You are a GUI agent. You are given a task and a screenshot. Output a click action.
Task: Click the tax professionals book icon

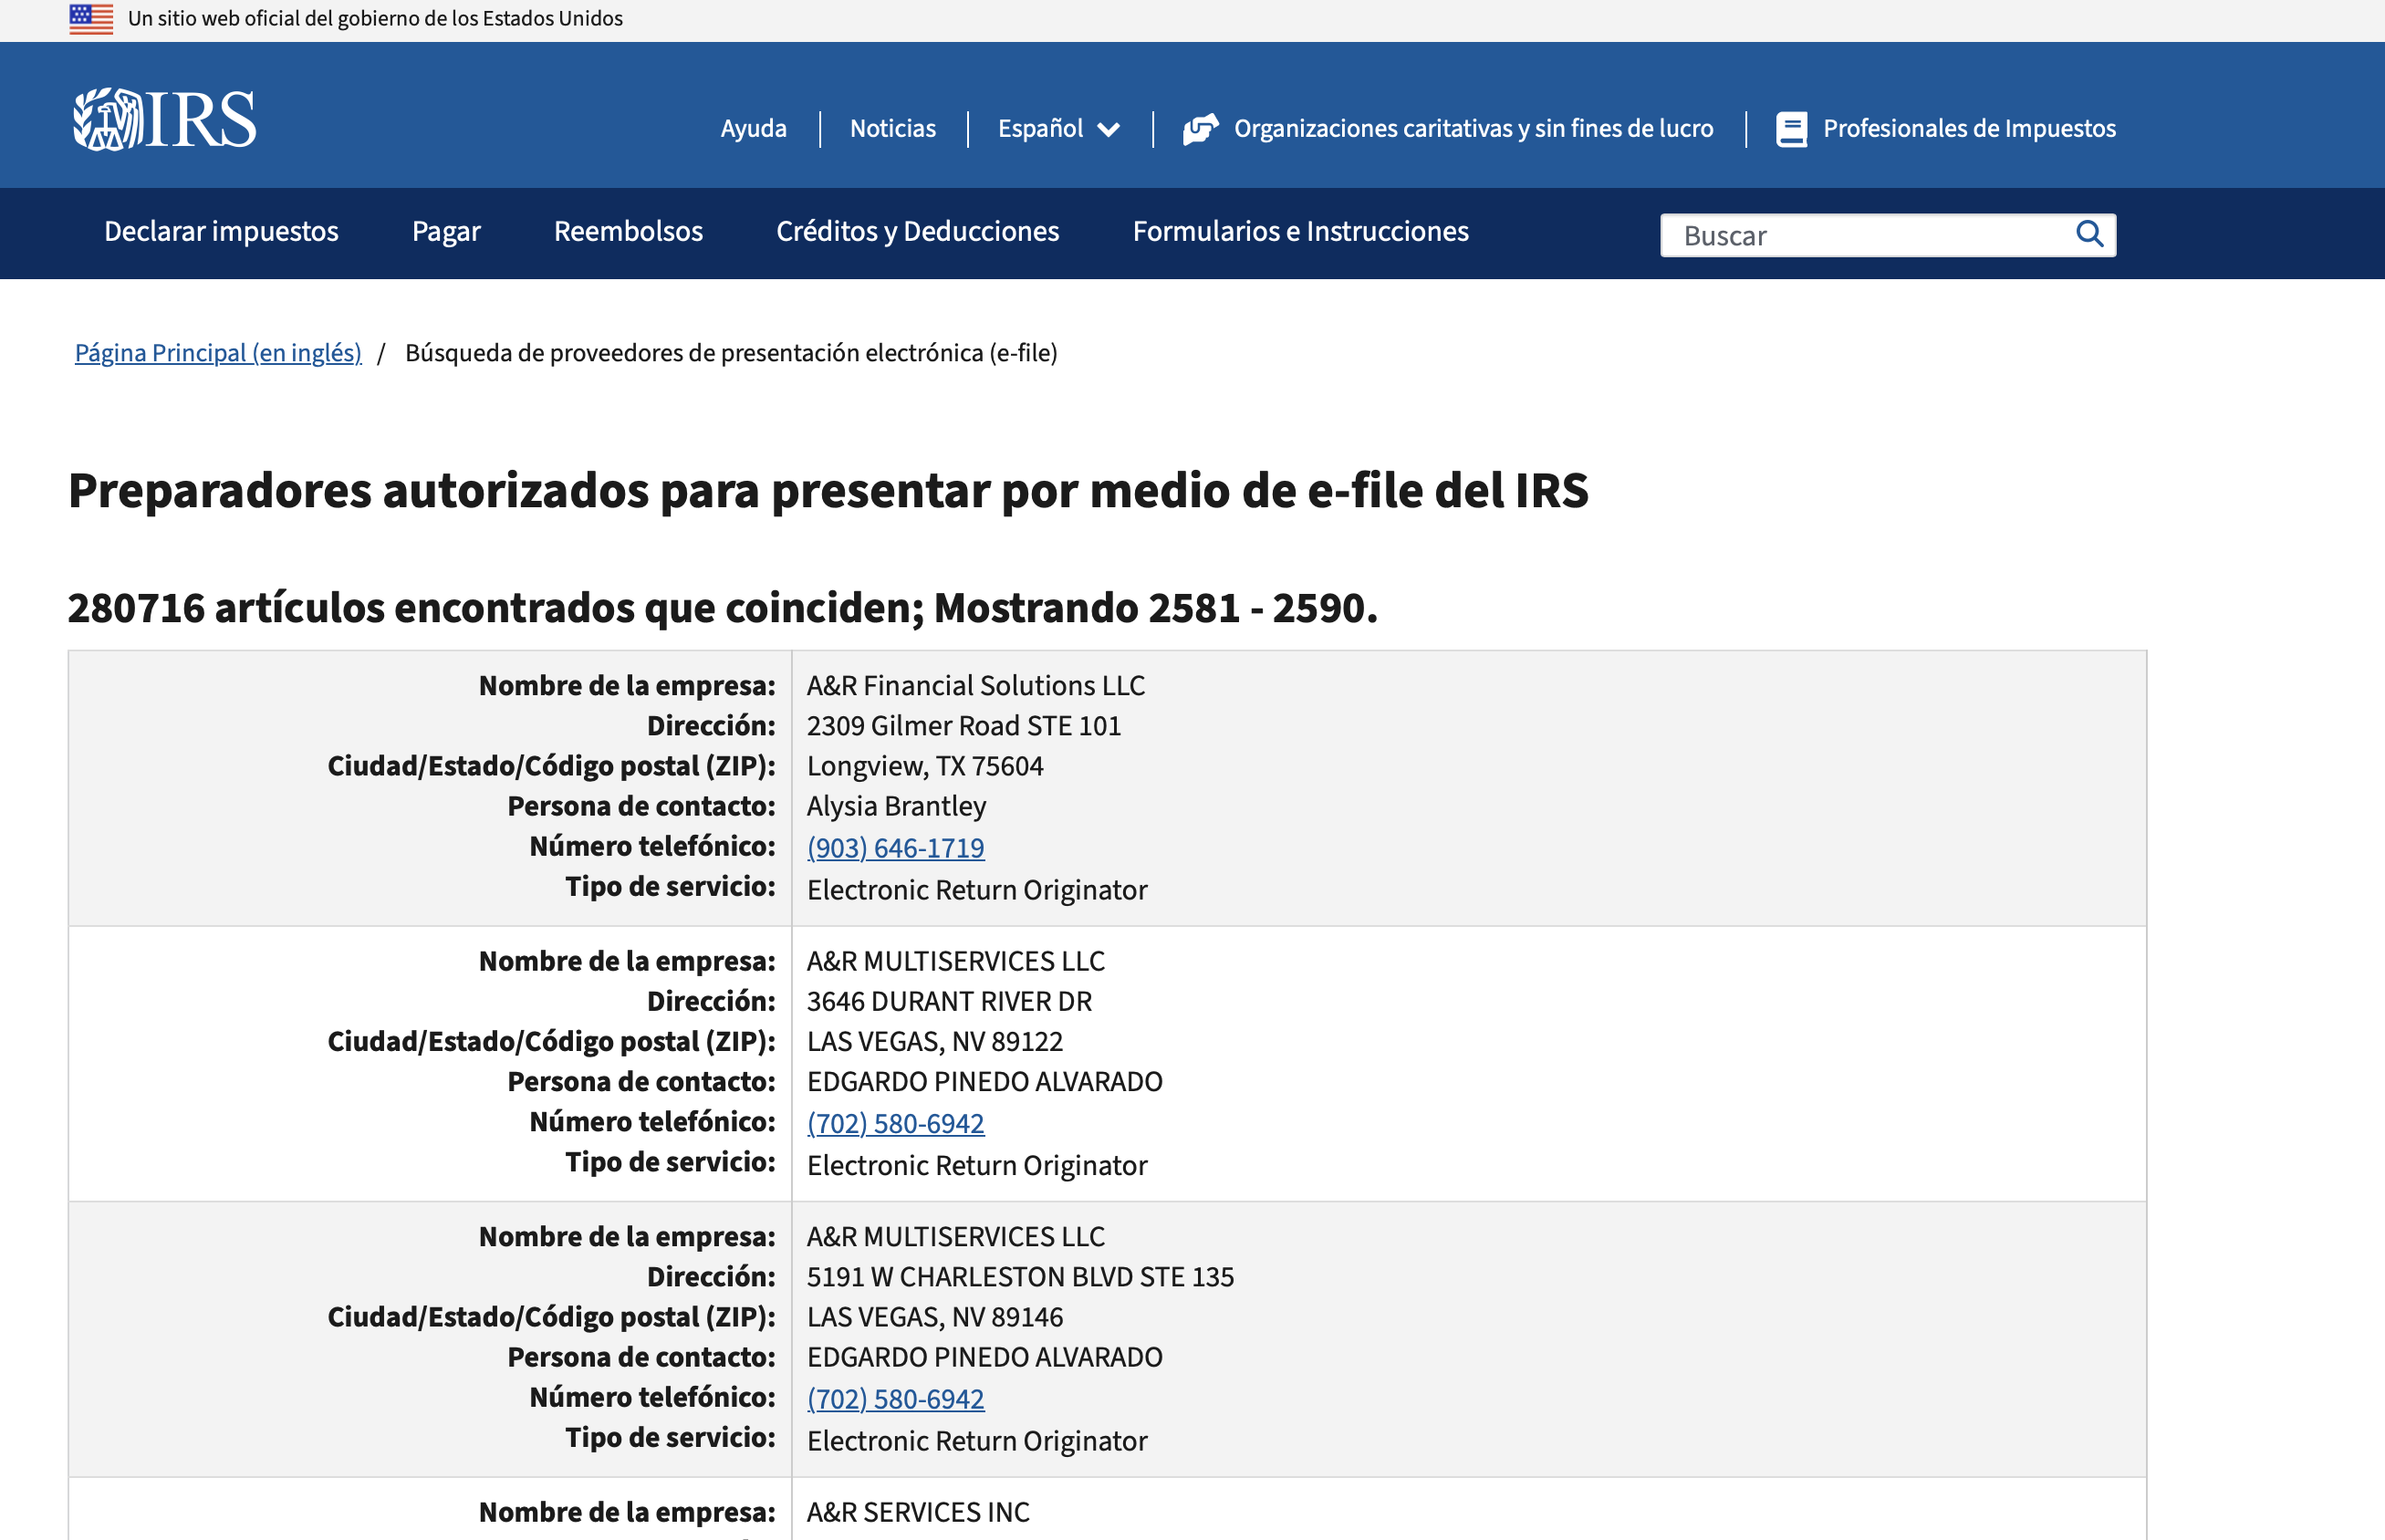1791,129
